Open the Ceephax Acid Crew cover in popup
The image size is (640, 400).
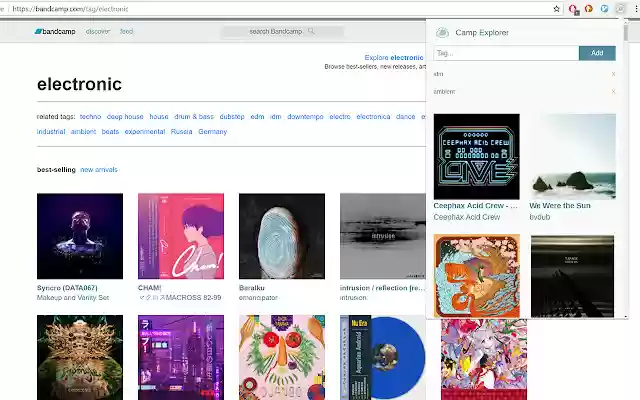point(476,157)
